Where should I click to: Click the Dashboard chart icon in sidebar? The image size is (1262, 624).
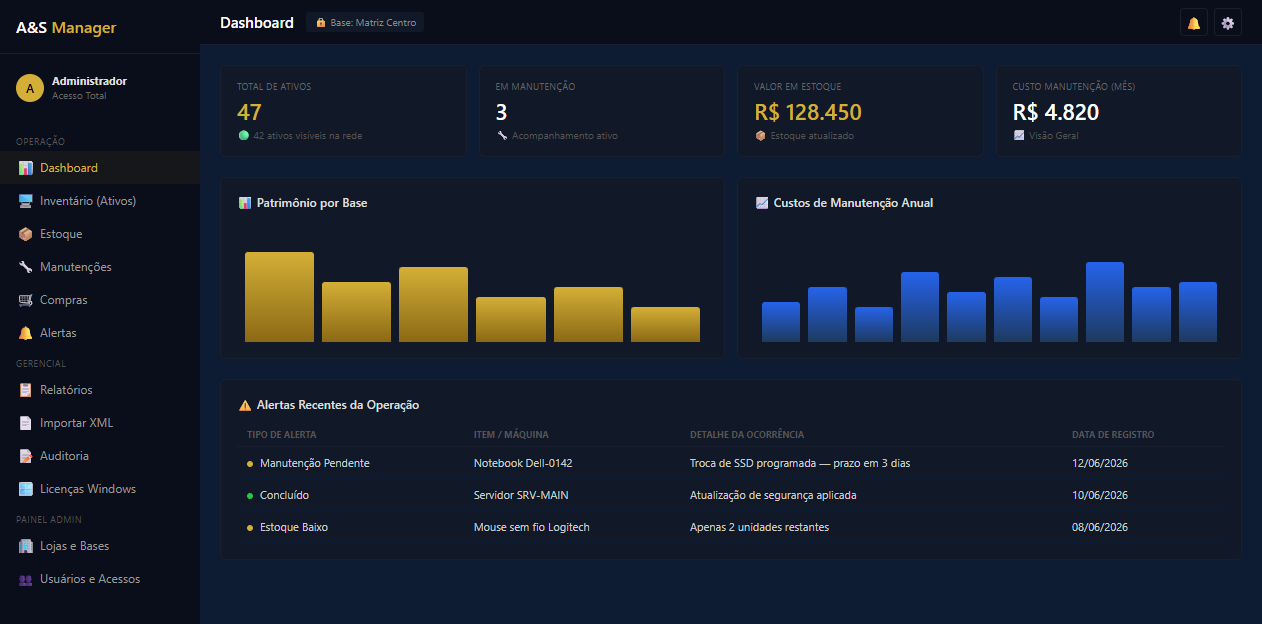[26, 168]
